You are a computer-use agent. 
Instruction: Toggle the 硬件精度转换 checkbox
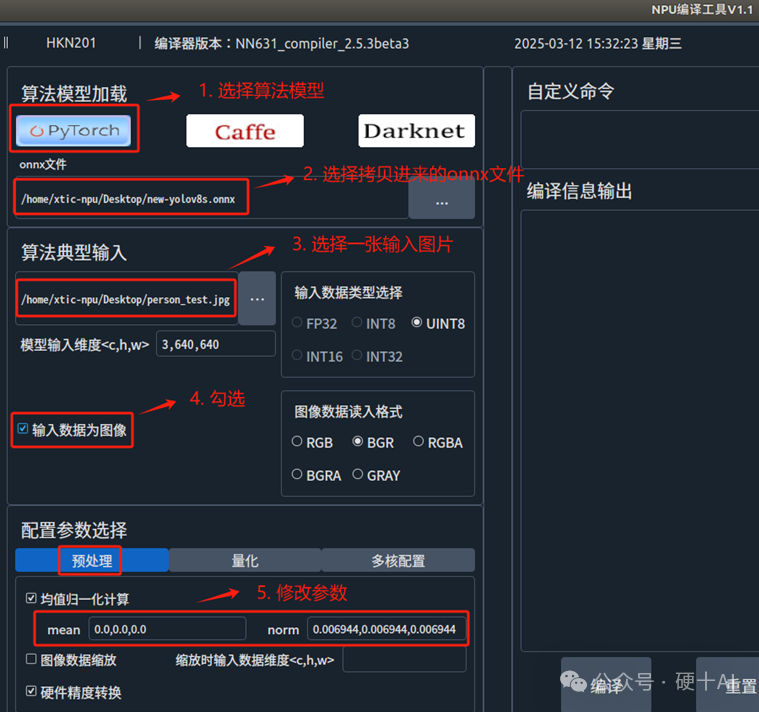(31, 692)
